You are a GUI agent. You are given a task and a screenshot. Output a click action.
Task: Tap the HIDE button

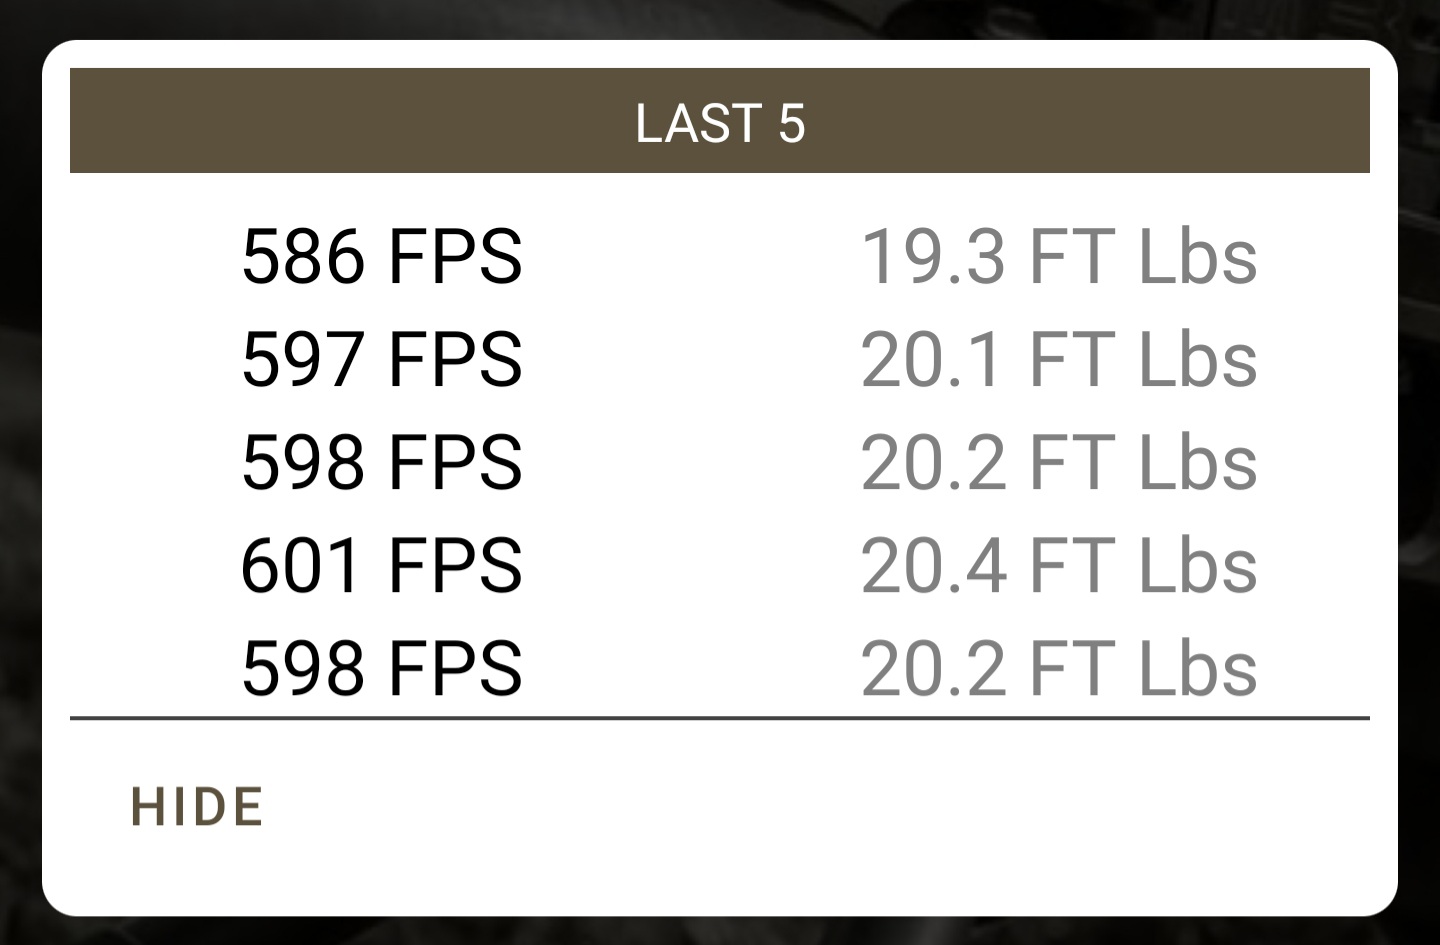pos(197,807)
